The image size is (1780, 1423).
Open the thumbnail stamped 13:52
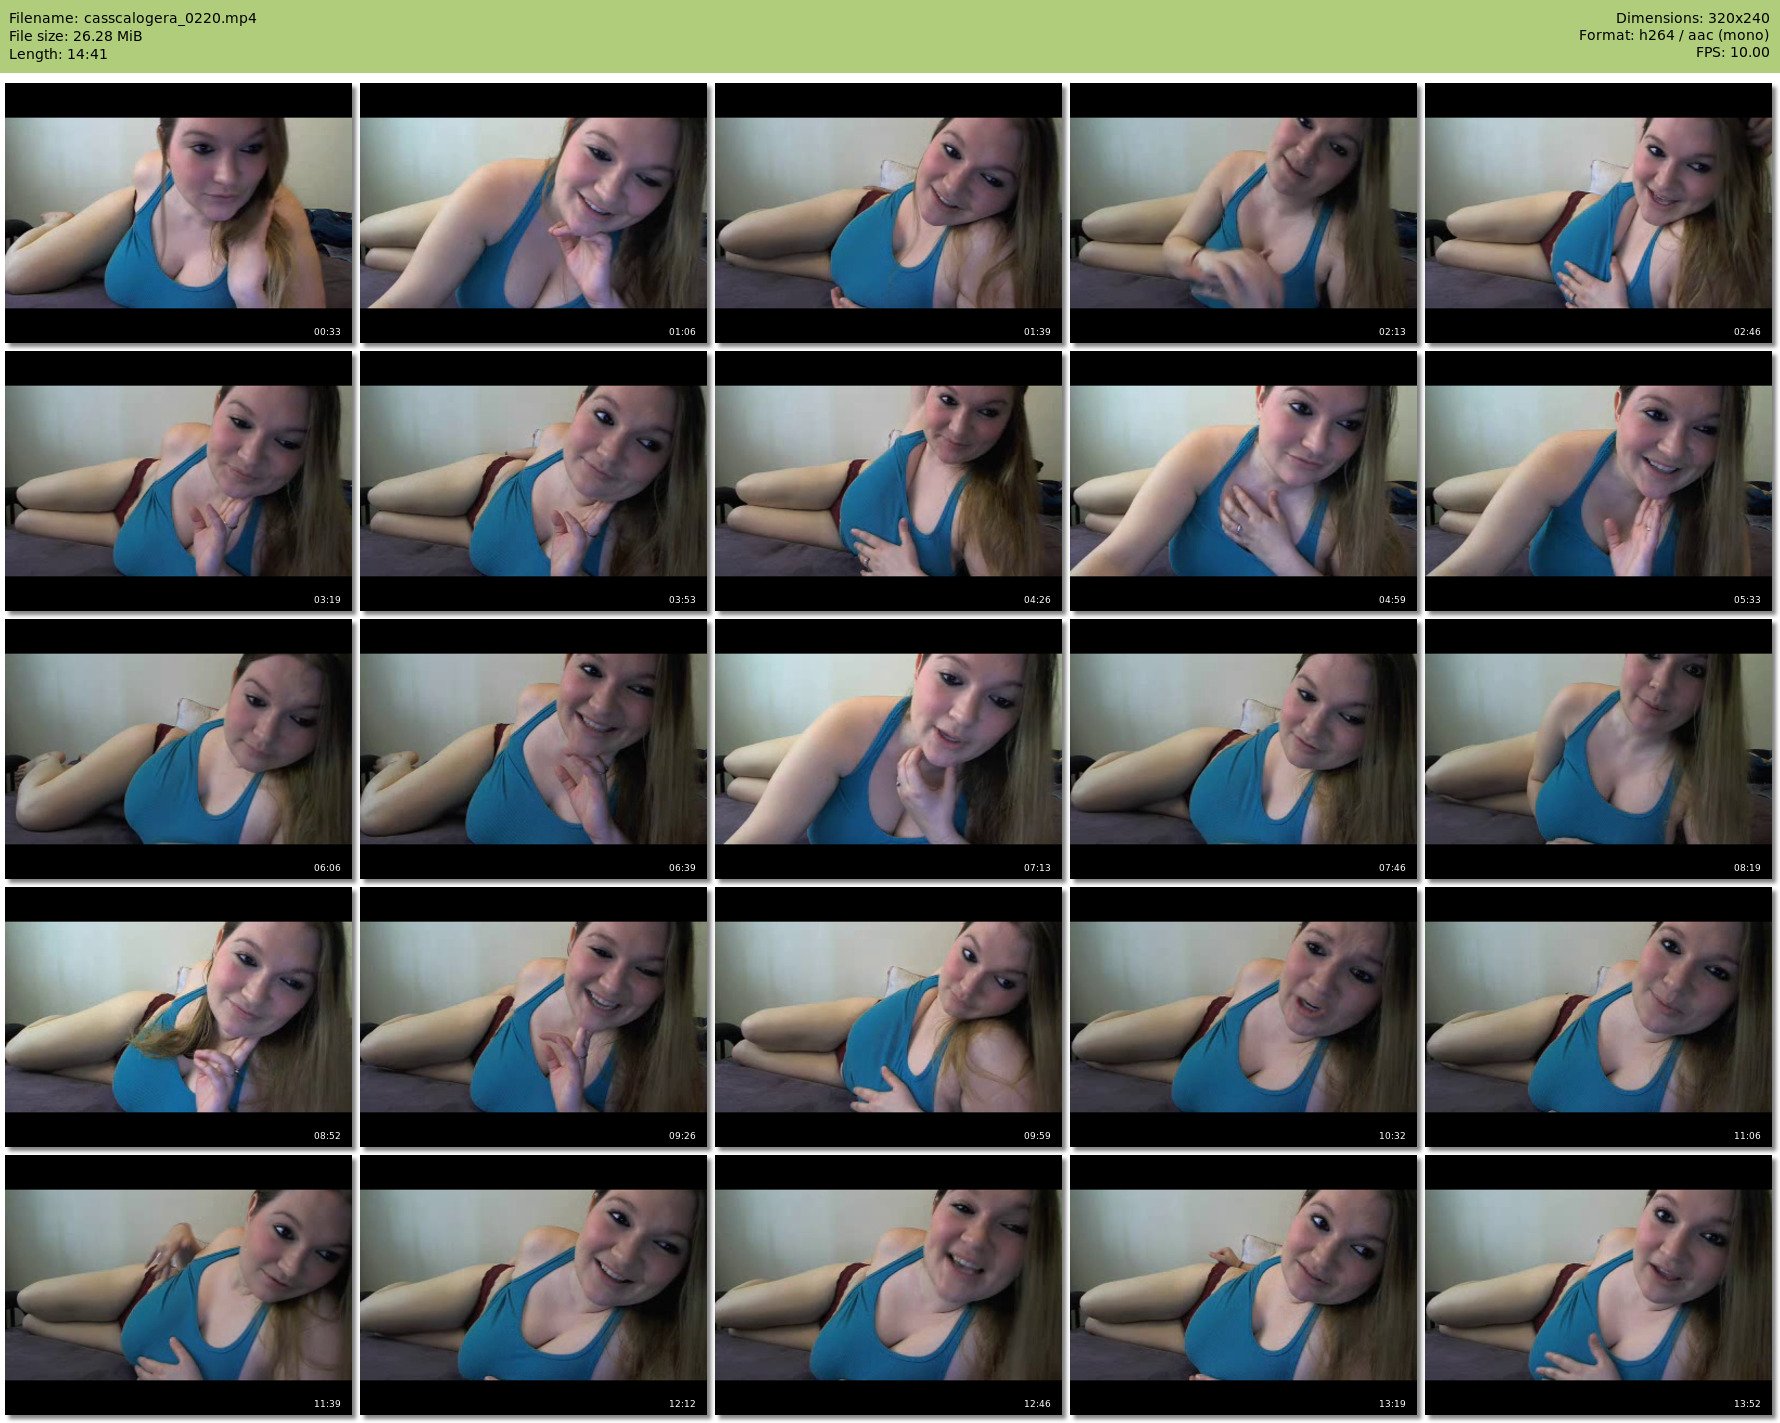1599,1285
